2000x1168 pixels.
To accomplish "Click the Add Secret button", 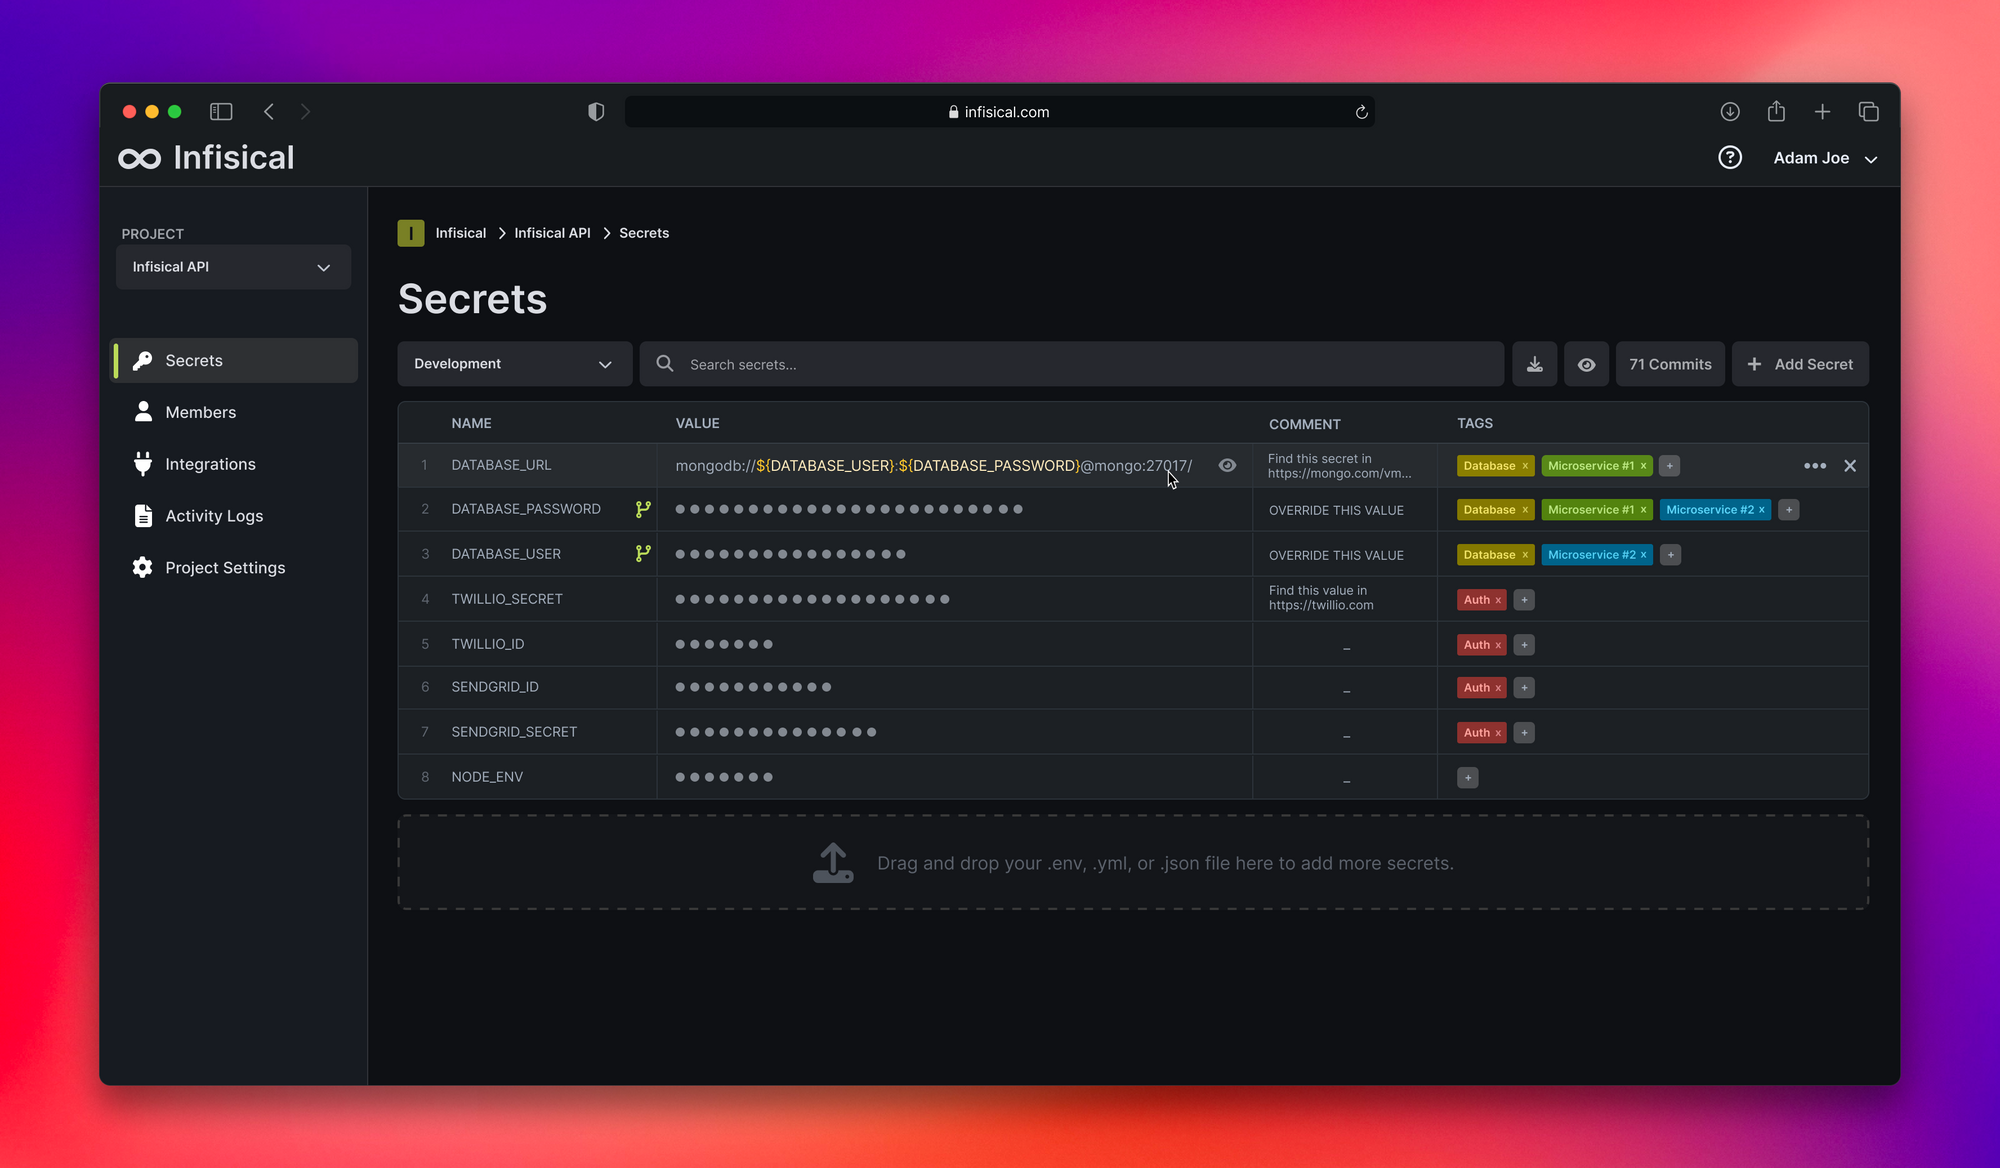I will click(1800, 363).
